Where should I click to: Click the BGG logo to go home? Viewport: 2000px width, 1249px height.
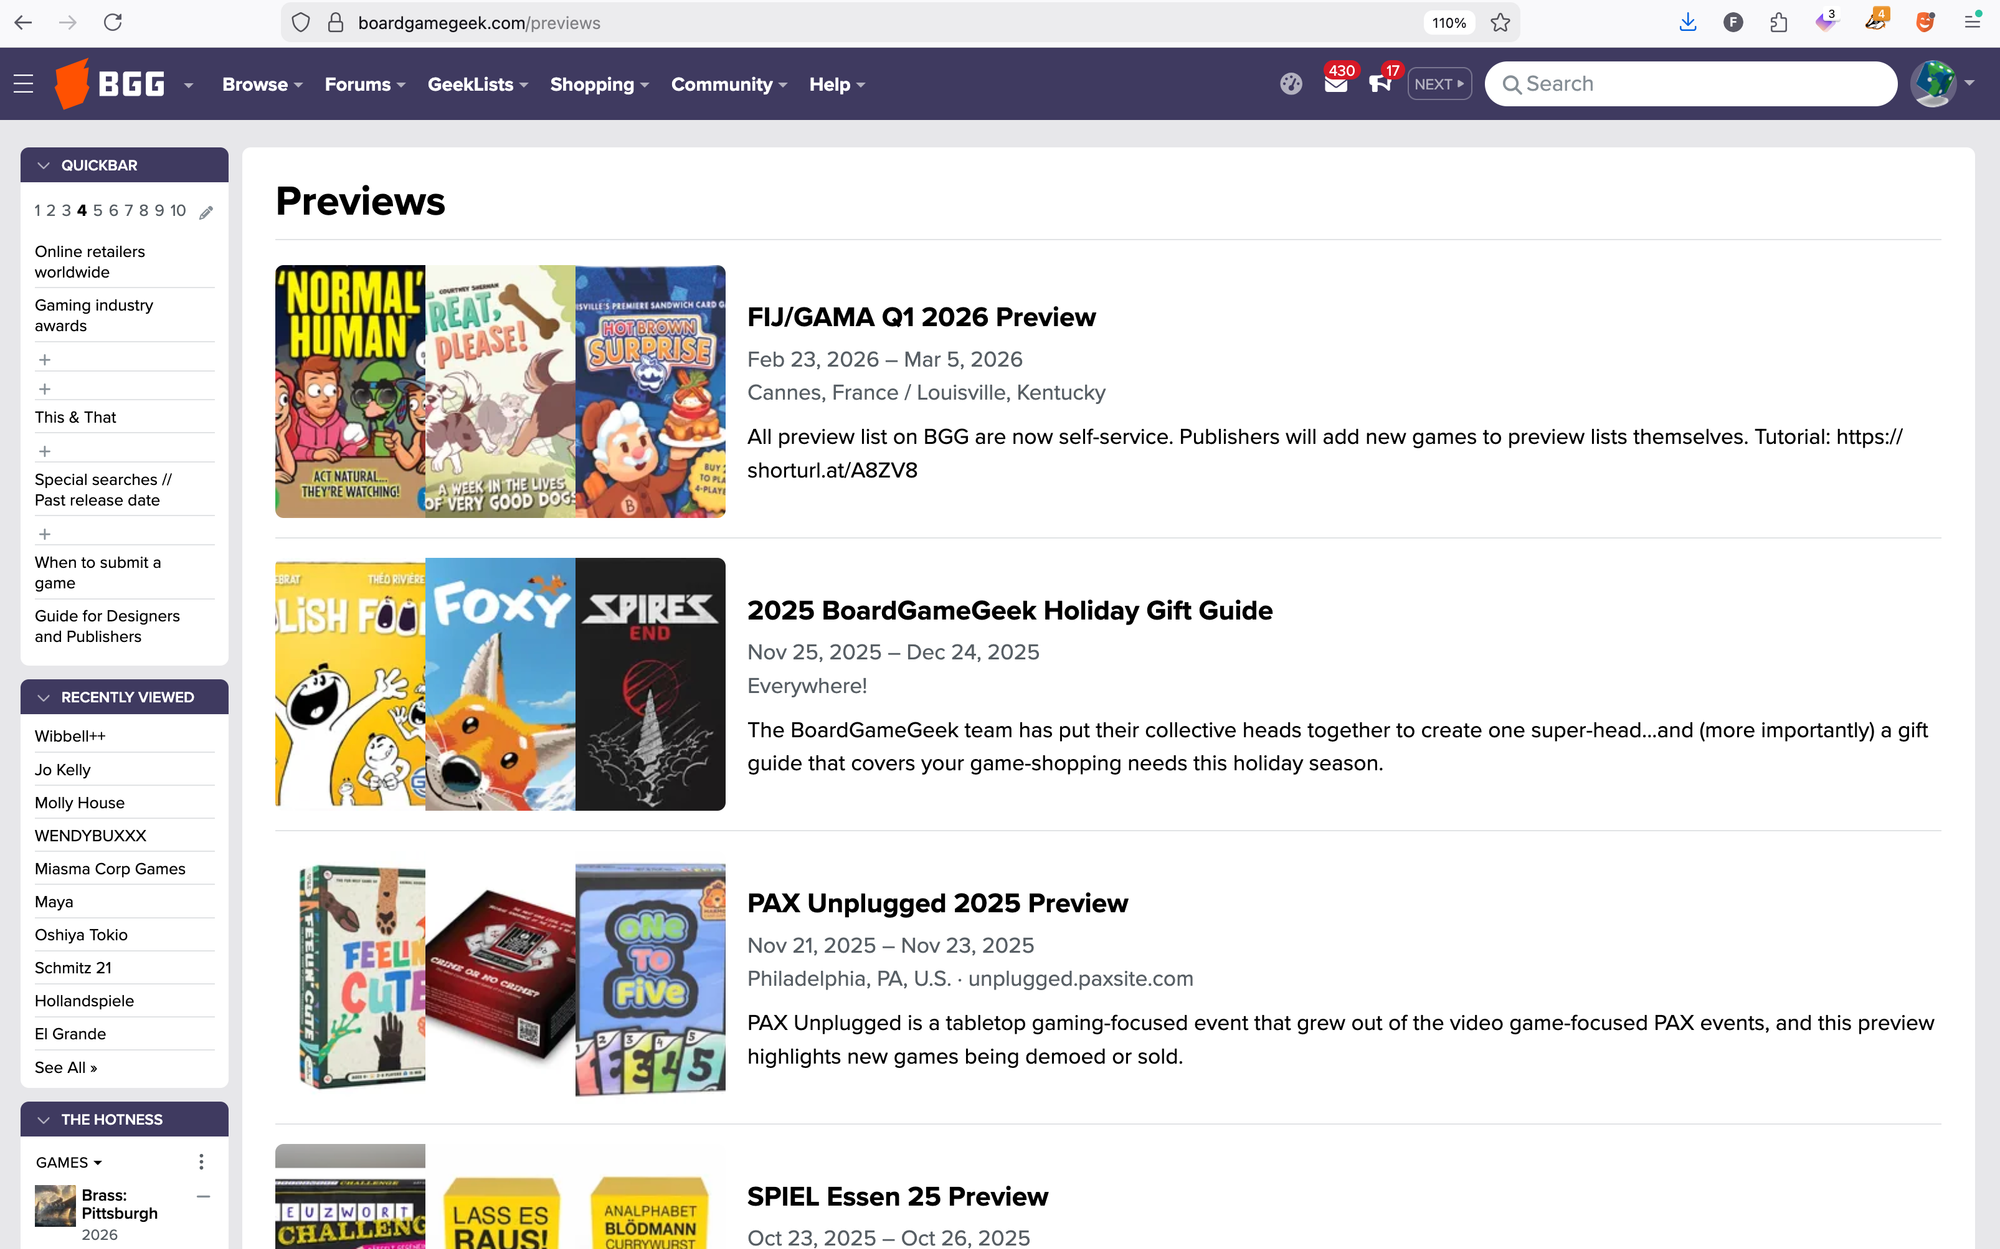[x=112, y=84]
